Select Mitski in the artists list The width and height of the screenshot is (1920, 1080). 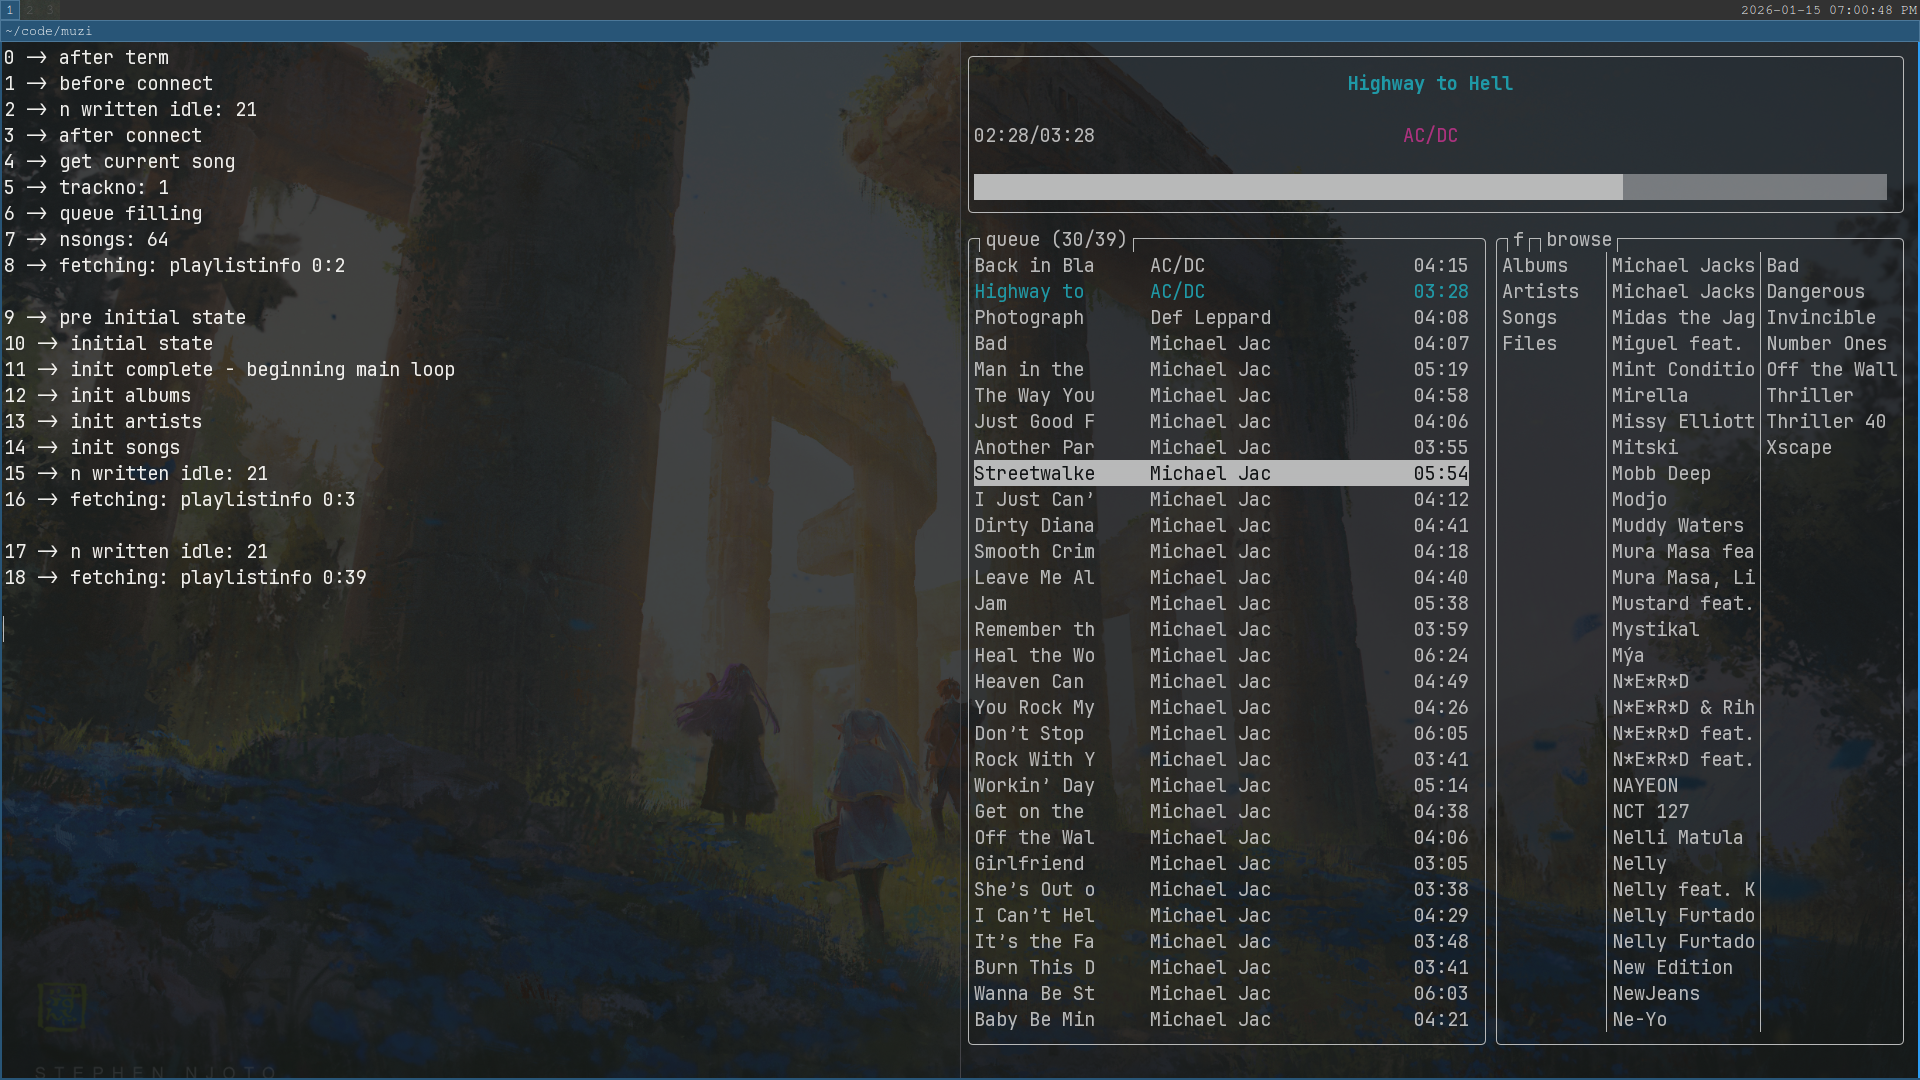[1644, 448]
